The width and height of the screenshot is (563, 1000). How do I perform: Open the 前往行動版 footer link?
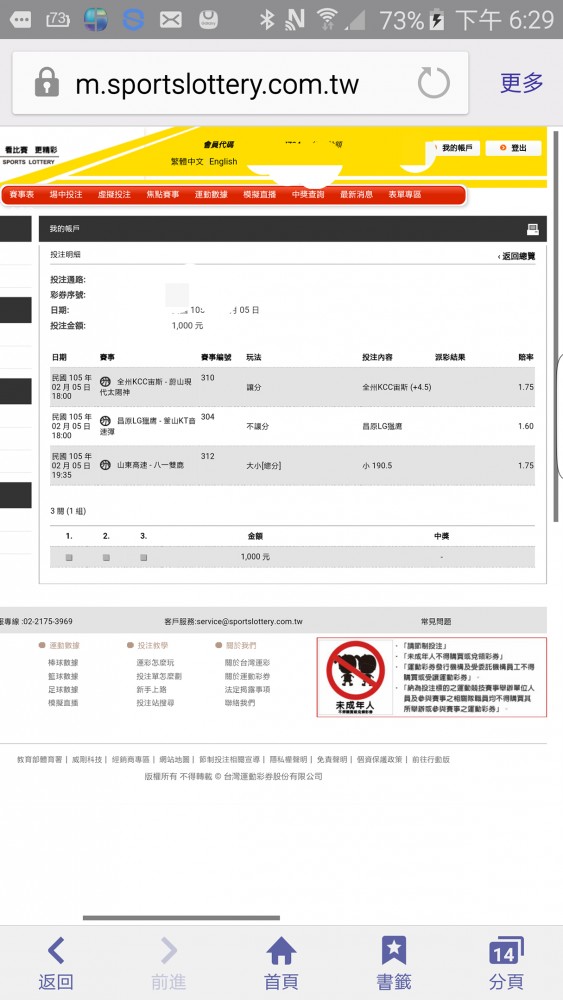[430, 760]
